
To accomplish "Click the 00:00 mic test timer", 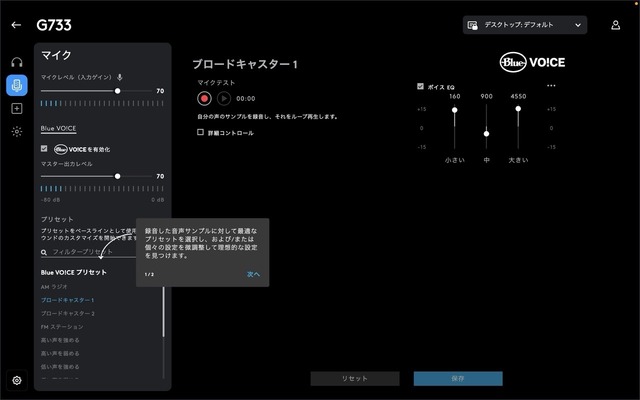I will (x=246, y=98).
